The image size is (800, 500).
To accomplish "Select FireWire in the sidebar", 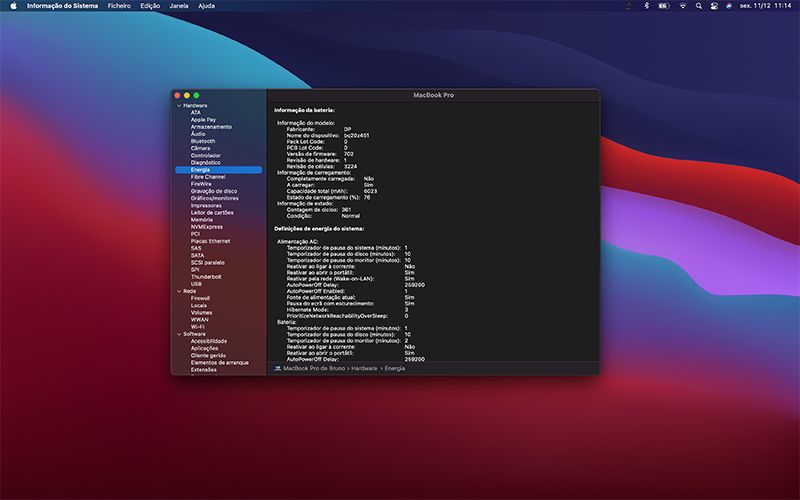I will click(x=201, y=184).
